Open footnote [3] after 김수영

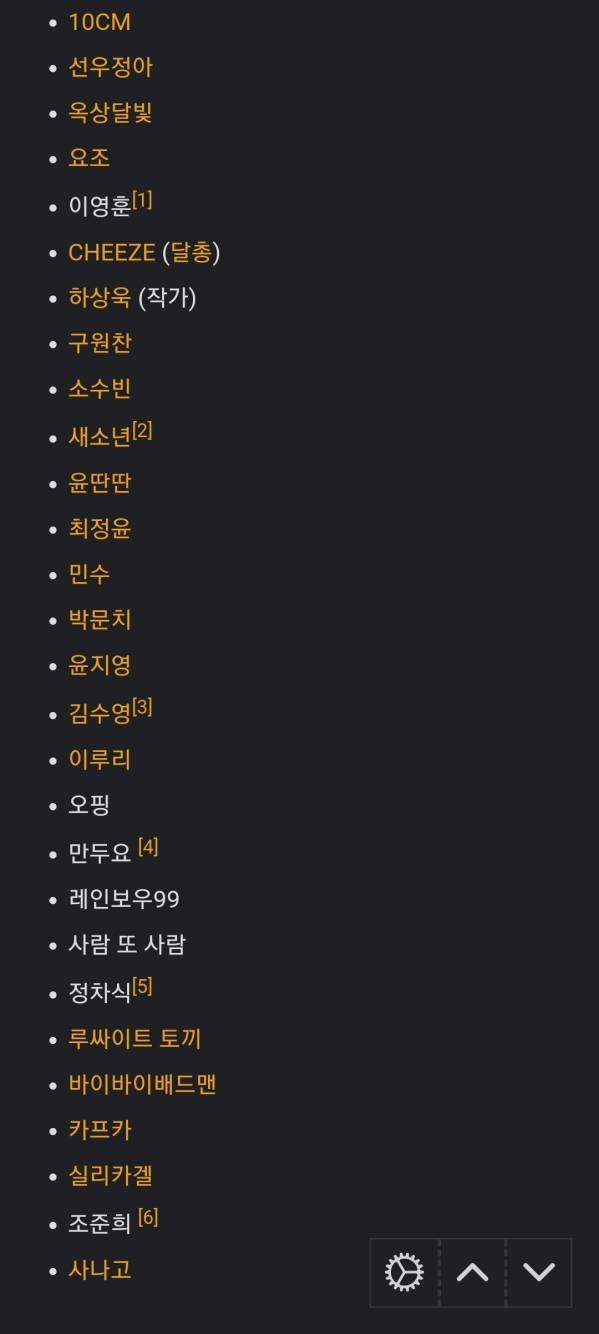coord(142,707)
